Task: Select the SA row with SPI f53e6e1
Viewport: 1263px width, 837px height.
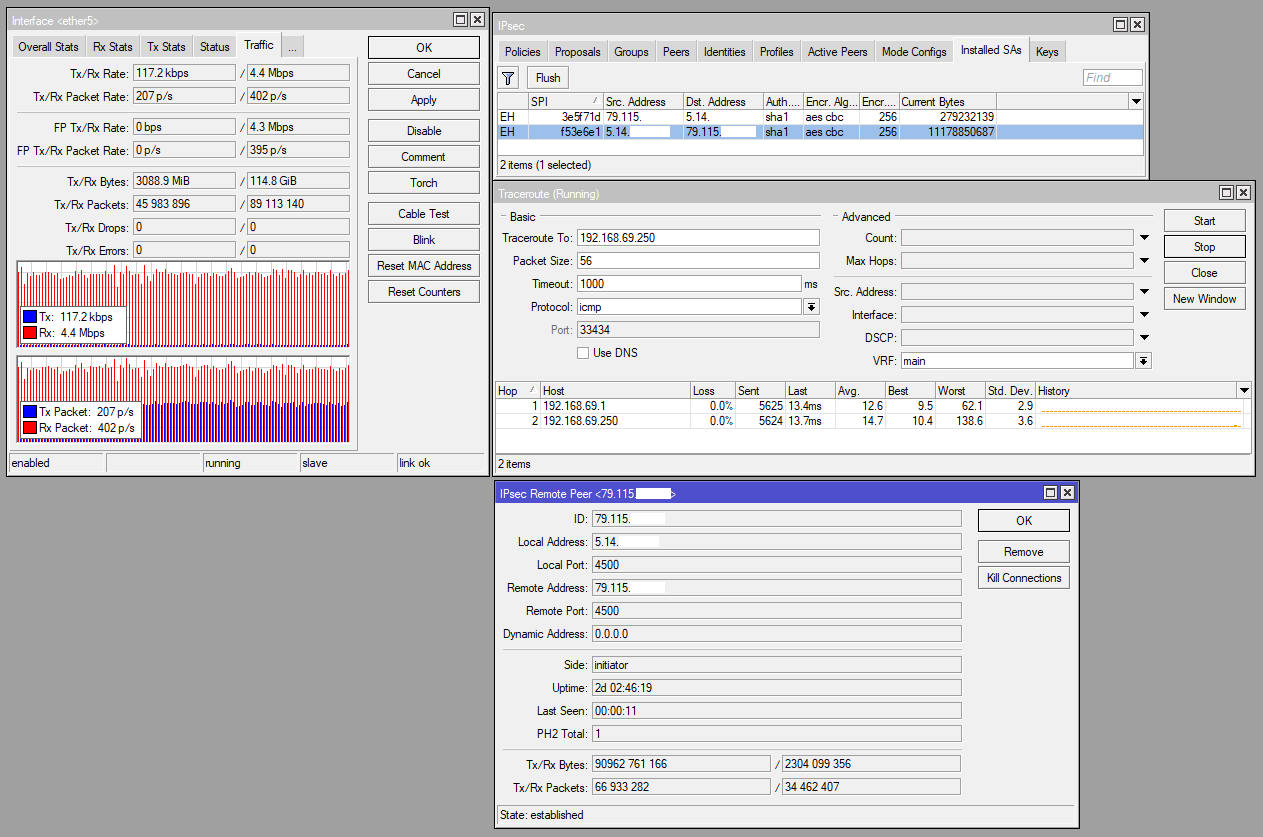Action: (820, 132)
